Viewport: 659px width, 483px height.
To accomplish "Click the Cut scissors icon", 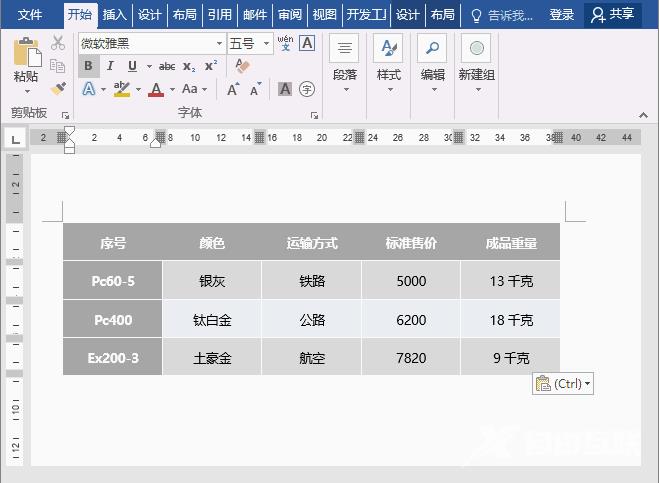I will pyautogui.click(x=58, y=43).
